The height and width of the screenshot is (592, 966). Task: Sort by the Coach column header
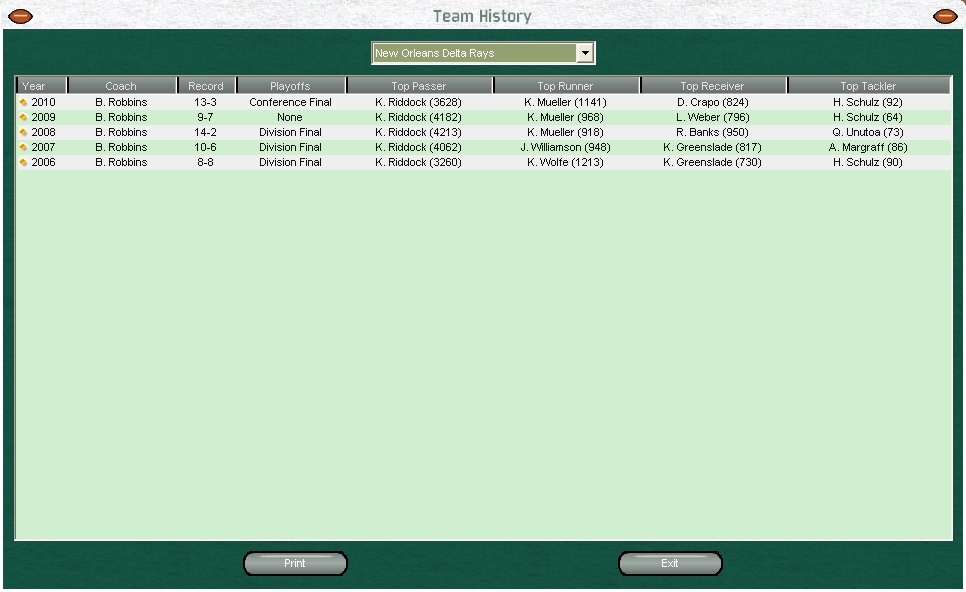(121, 86)
